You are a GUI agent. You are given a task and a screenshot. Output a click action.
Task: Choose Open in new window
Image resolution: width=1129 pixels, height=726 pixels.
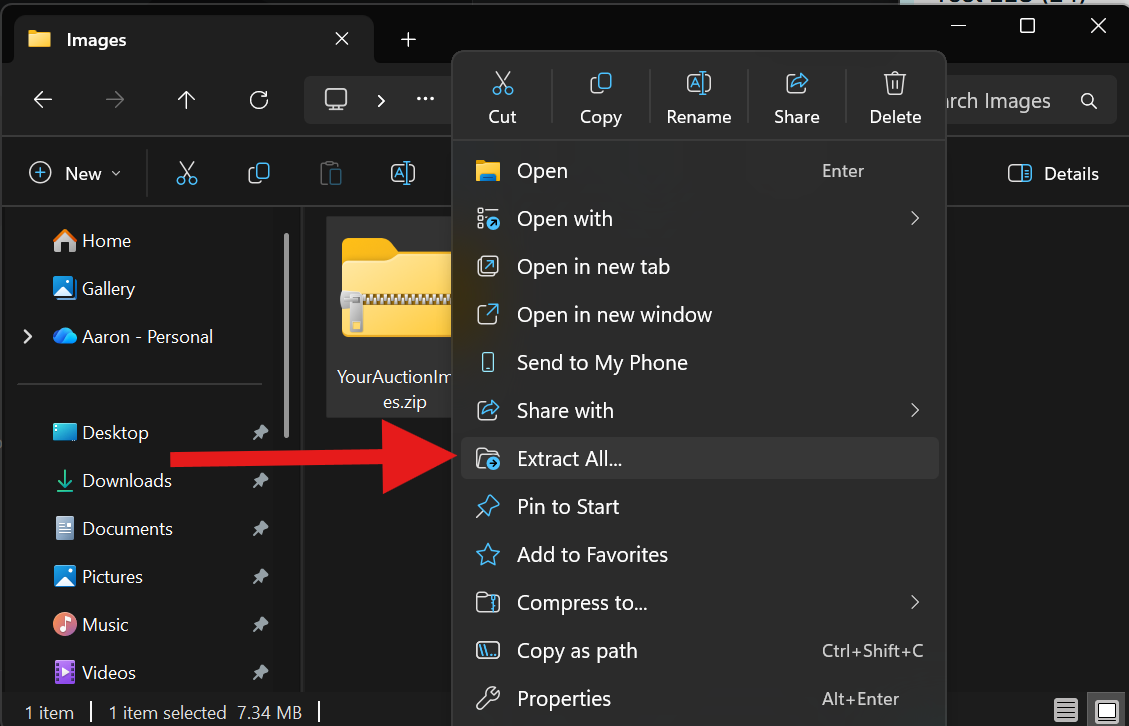[x=699, y=315]
